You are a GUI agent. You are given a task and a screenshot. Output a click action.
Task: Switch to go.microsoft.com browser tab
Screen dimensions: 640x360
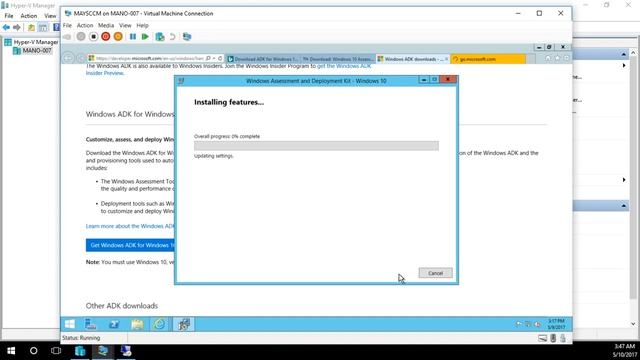[488, 59]
